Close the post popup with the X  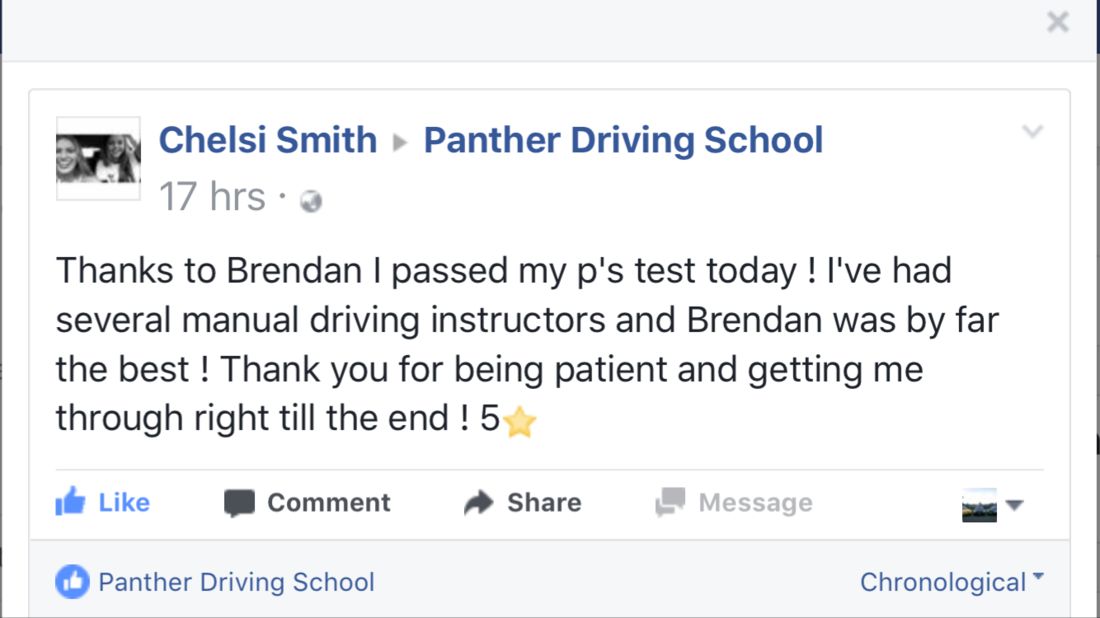point(1057,23)
